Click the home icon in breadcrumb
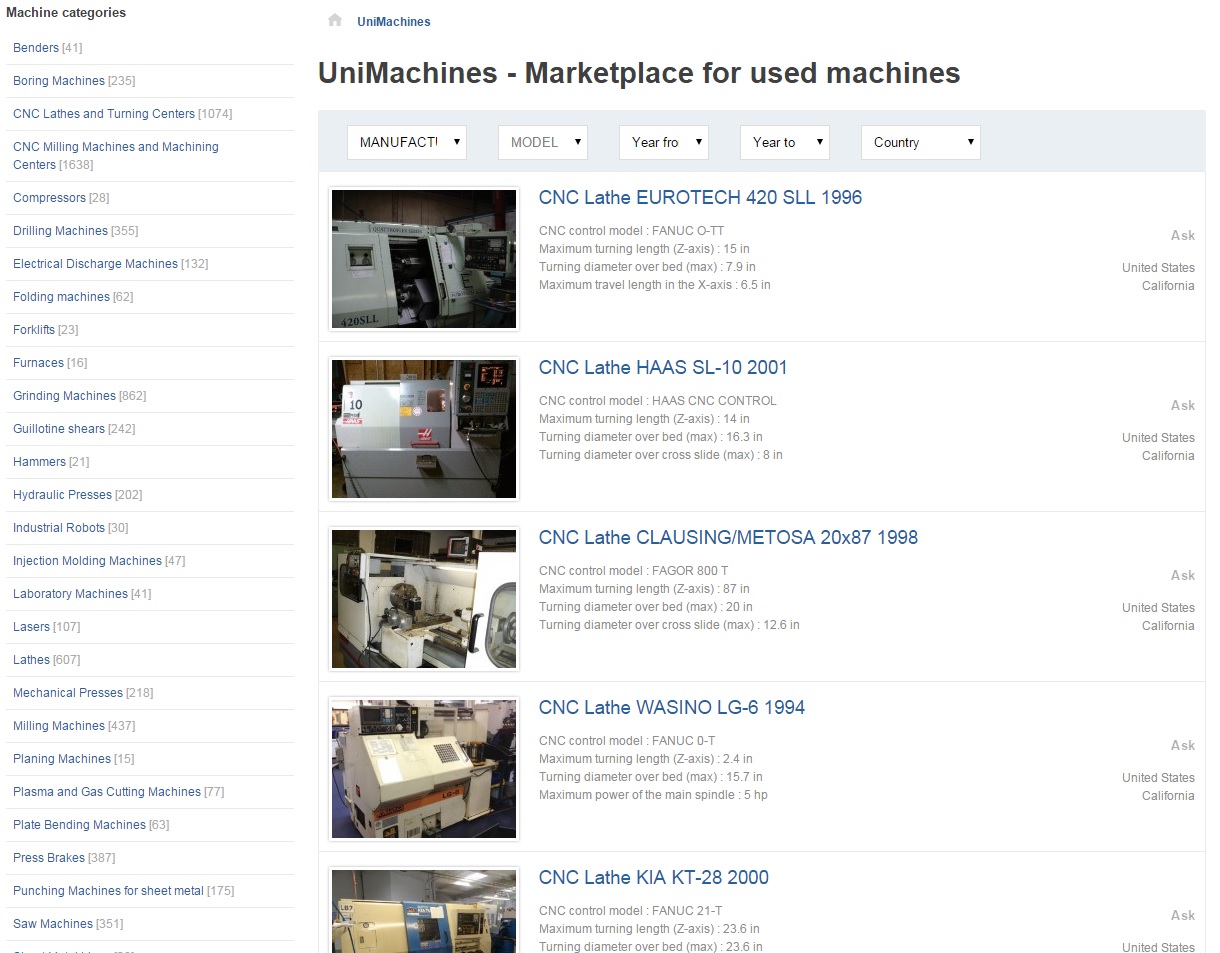The image size is (1220, 953). (335, 20)
